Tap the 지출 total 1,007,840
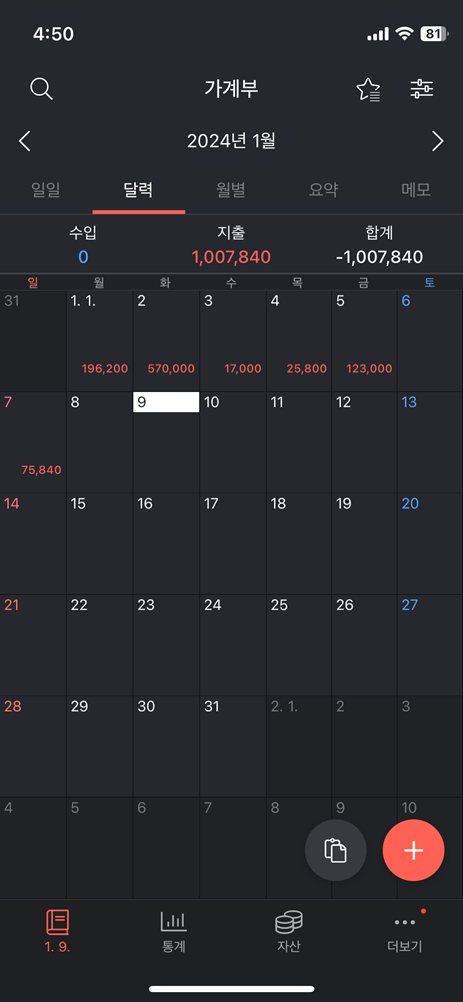This screenshot has height=1002, width=463. tap(231, 258)
